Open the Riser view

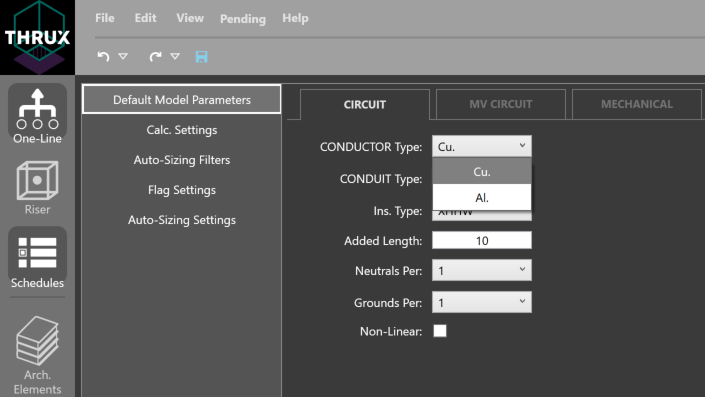[x=37, y=187]
